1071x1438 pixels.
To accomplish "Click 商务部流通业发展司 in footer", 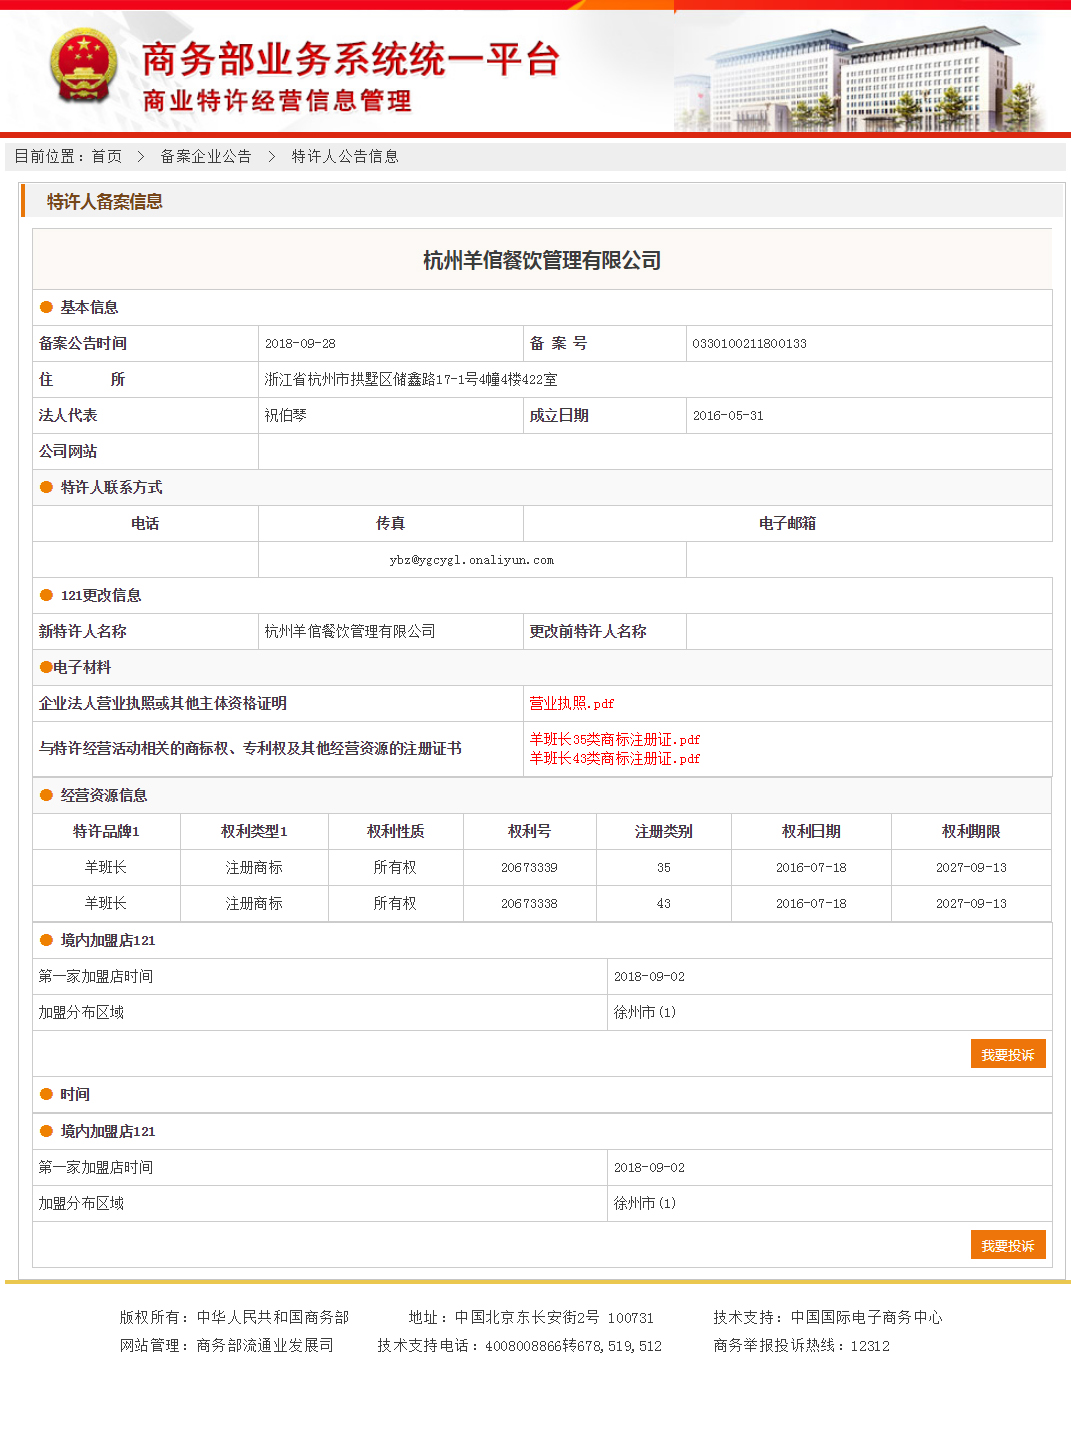I will [x=265, y=1345].
